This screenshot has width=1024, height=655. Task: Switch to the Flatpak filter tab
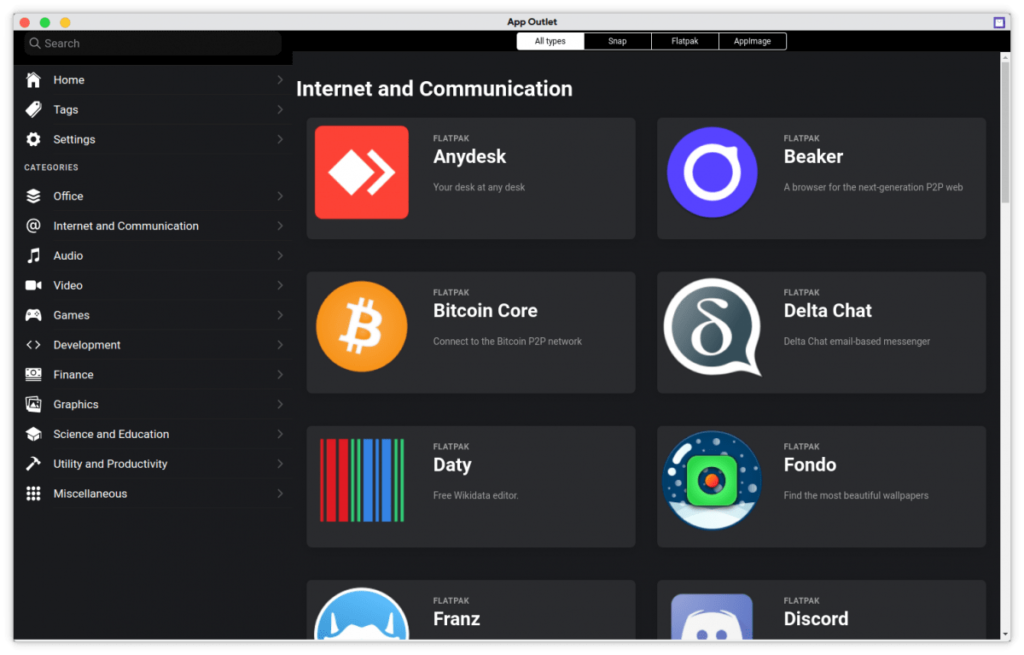click(x=684, y=41)
